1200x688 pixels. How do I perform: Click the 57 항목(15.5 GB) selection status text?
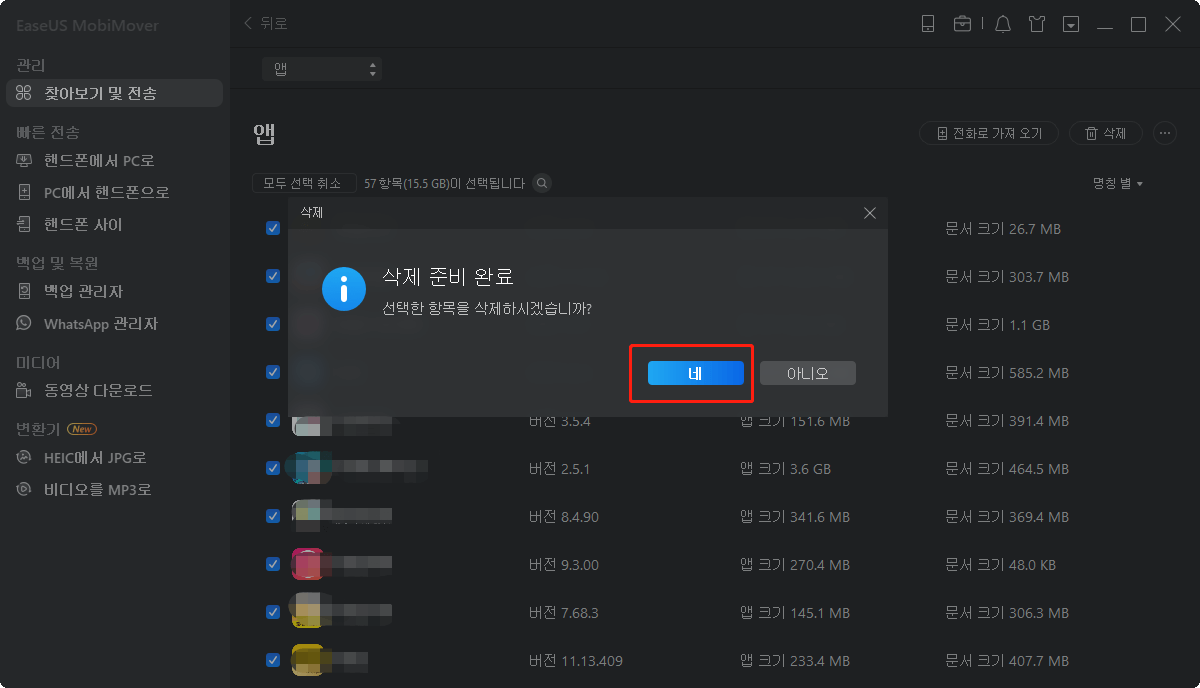click(444, 183)
